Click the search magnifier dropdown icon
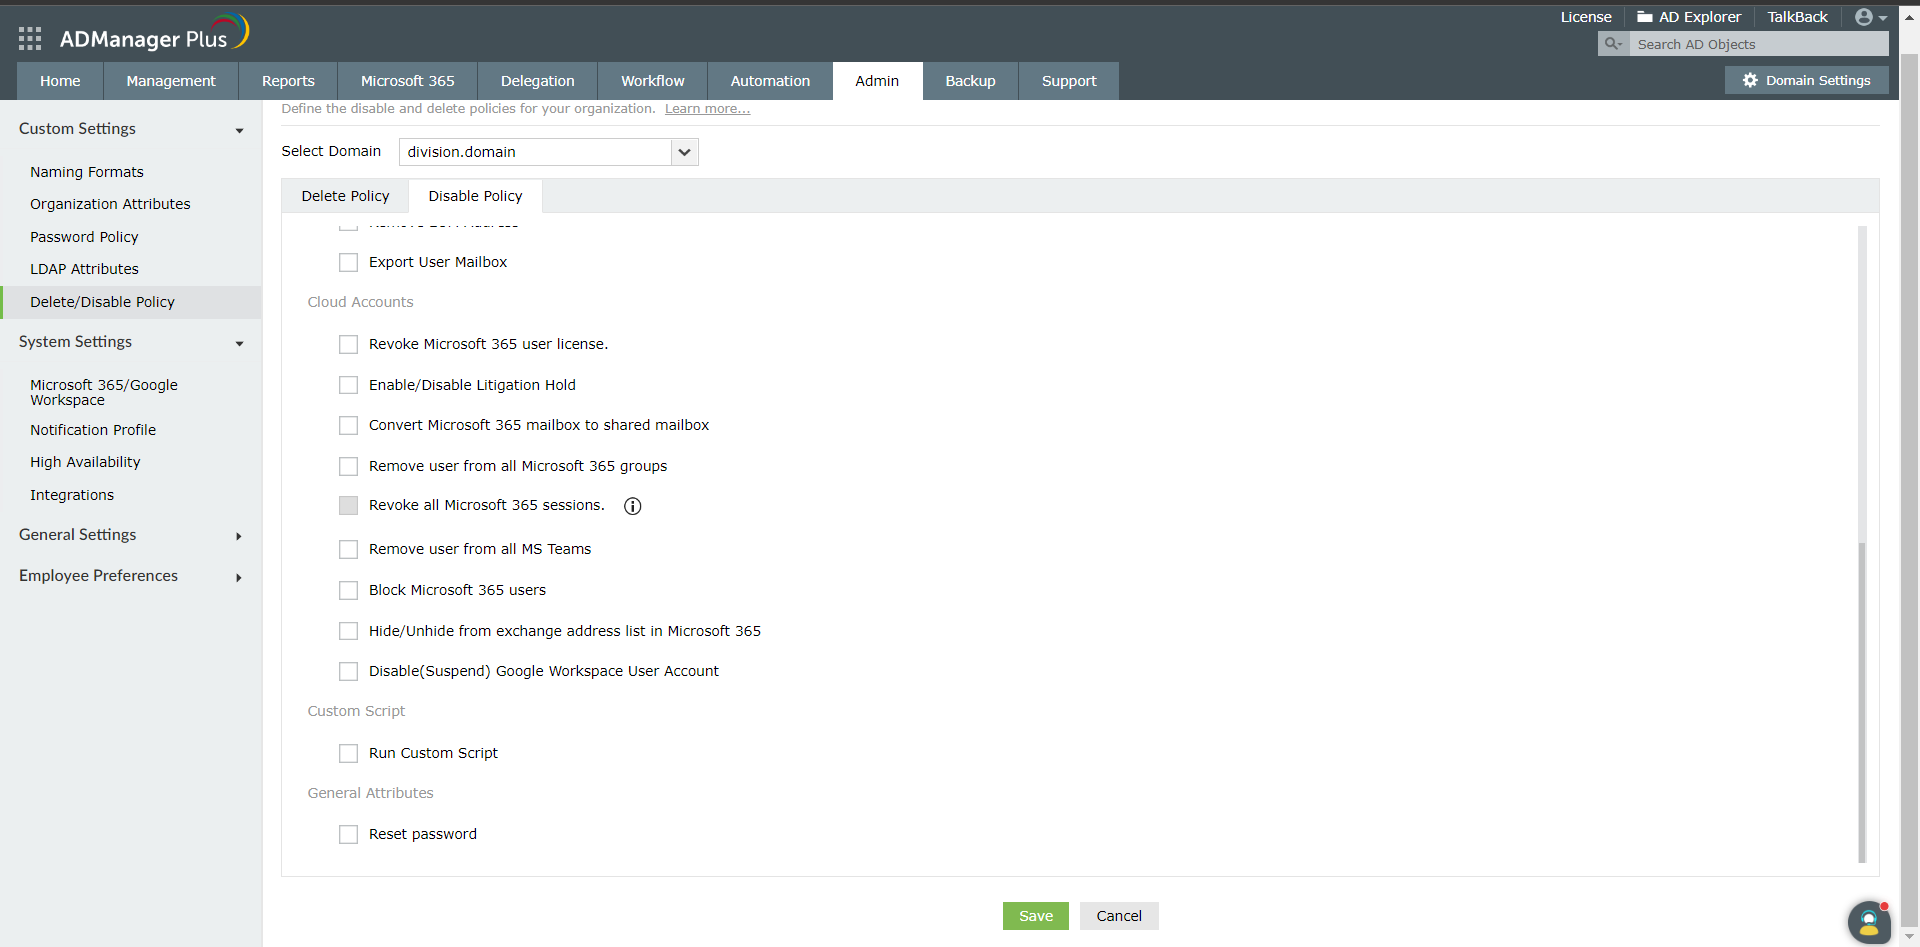1920x947 pixels. pyautogui.click(x=1613, y=44)
